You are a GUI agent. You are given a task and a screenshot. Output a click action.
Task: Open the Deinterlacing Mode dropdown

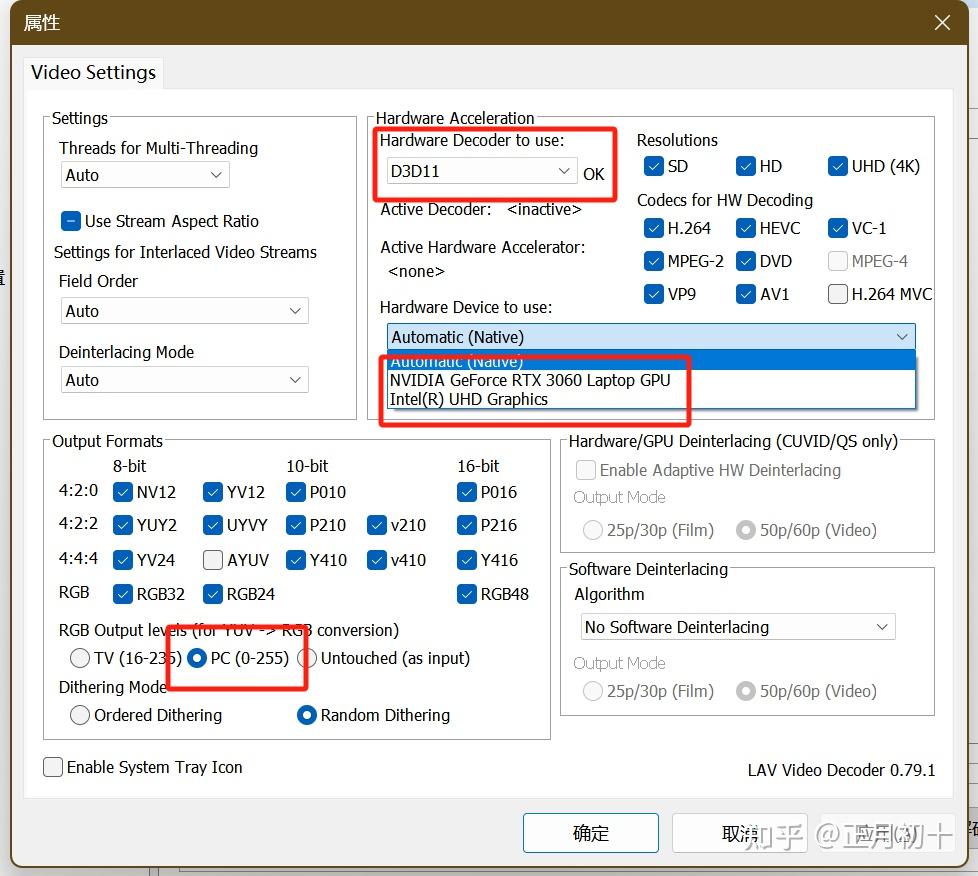185,380
